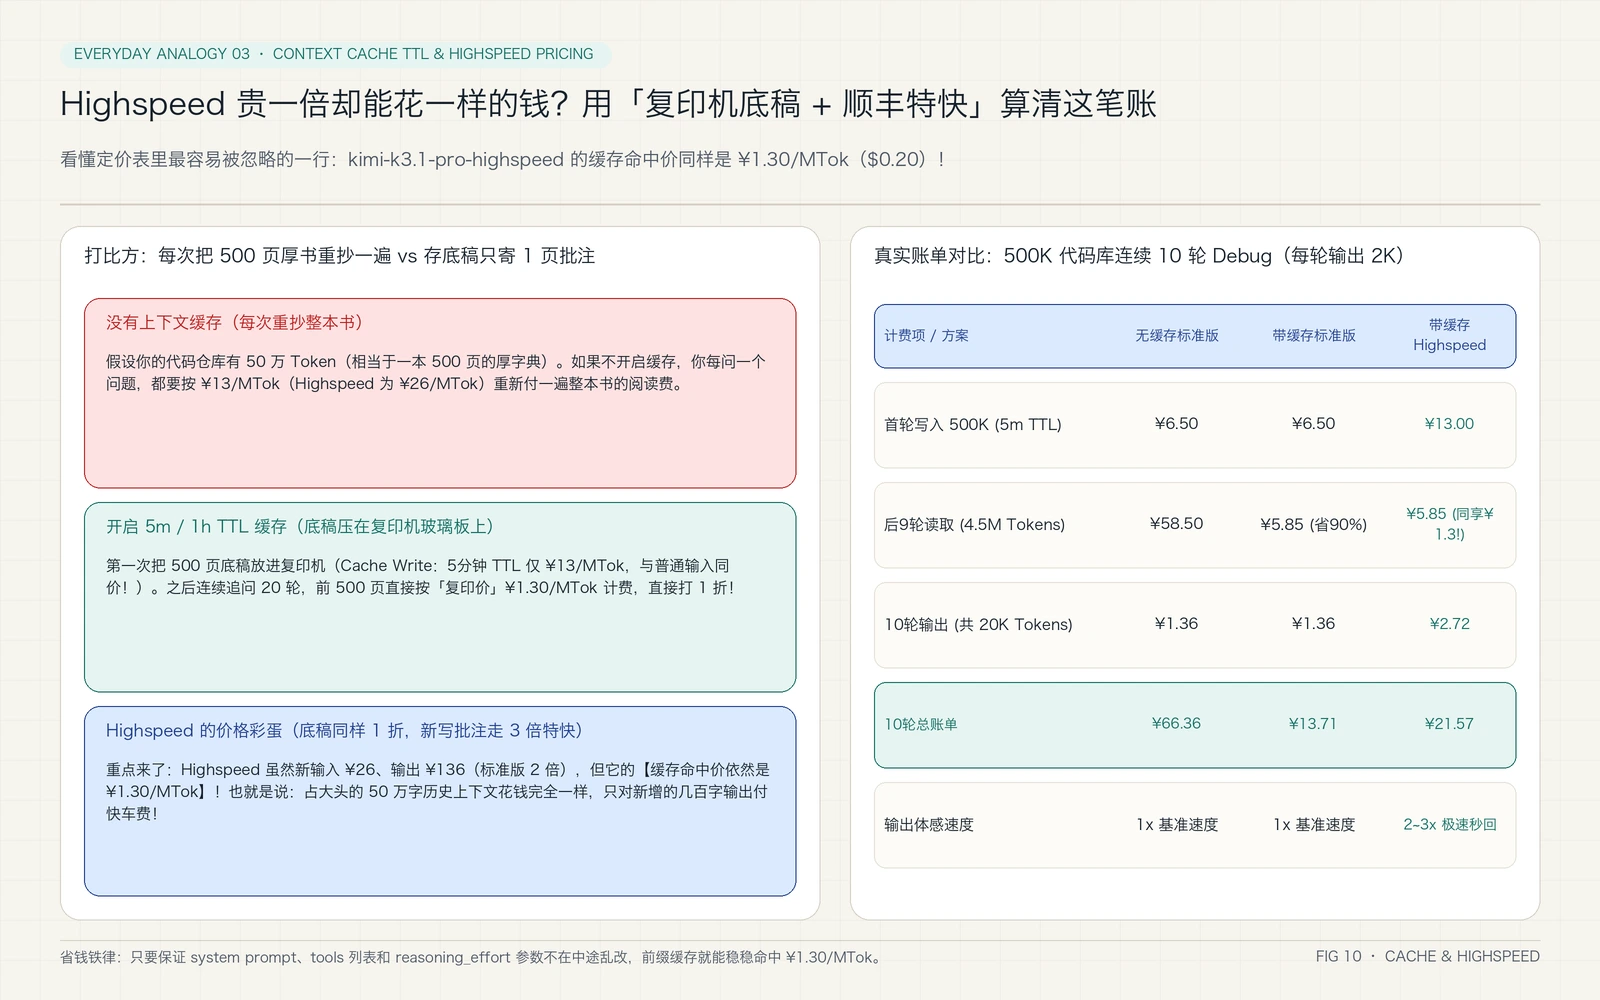The width and height of the screenshot is (1600, 1000).
Task: Click the '¥5.85 (省90%)' cell
Action: 1313,525
